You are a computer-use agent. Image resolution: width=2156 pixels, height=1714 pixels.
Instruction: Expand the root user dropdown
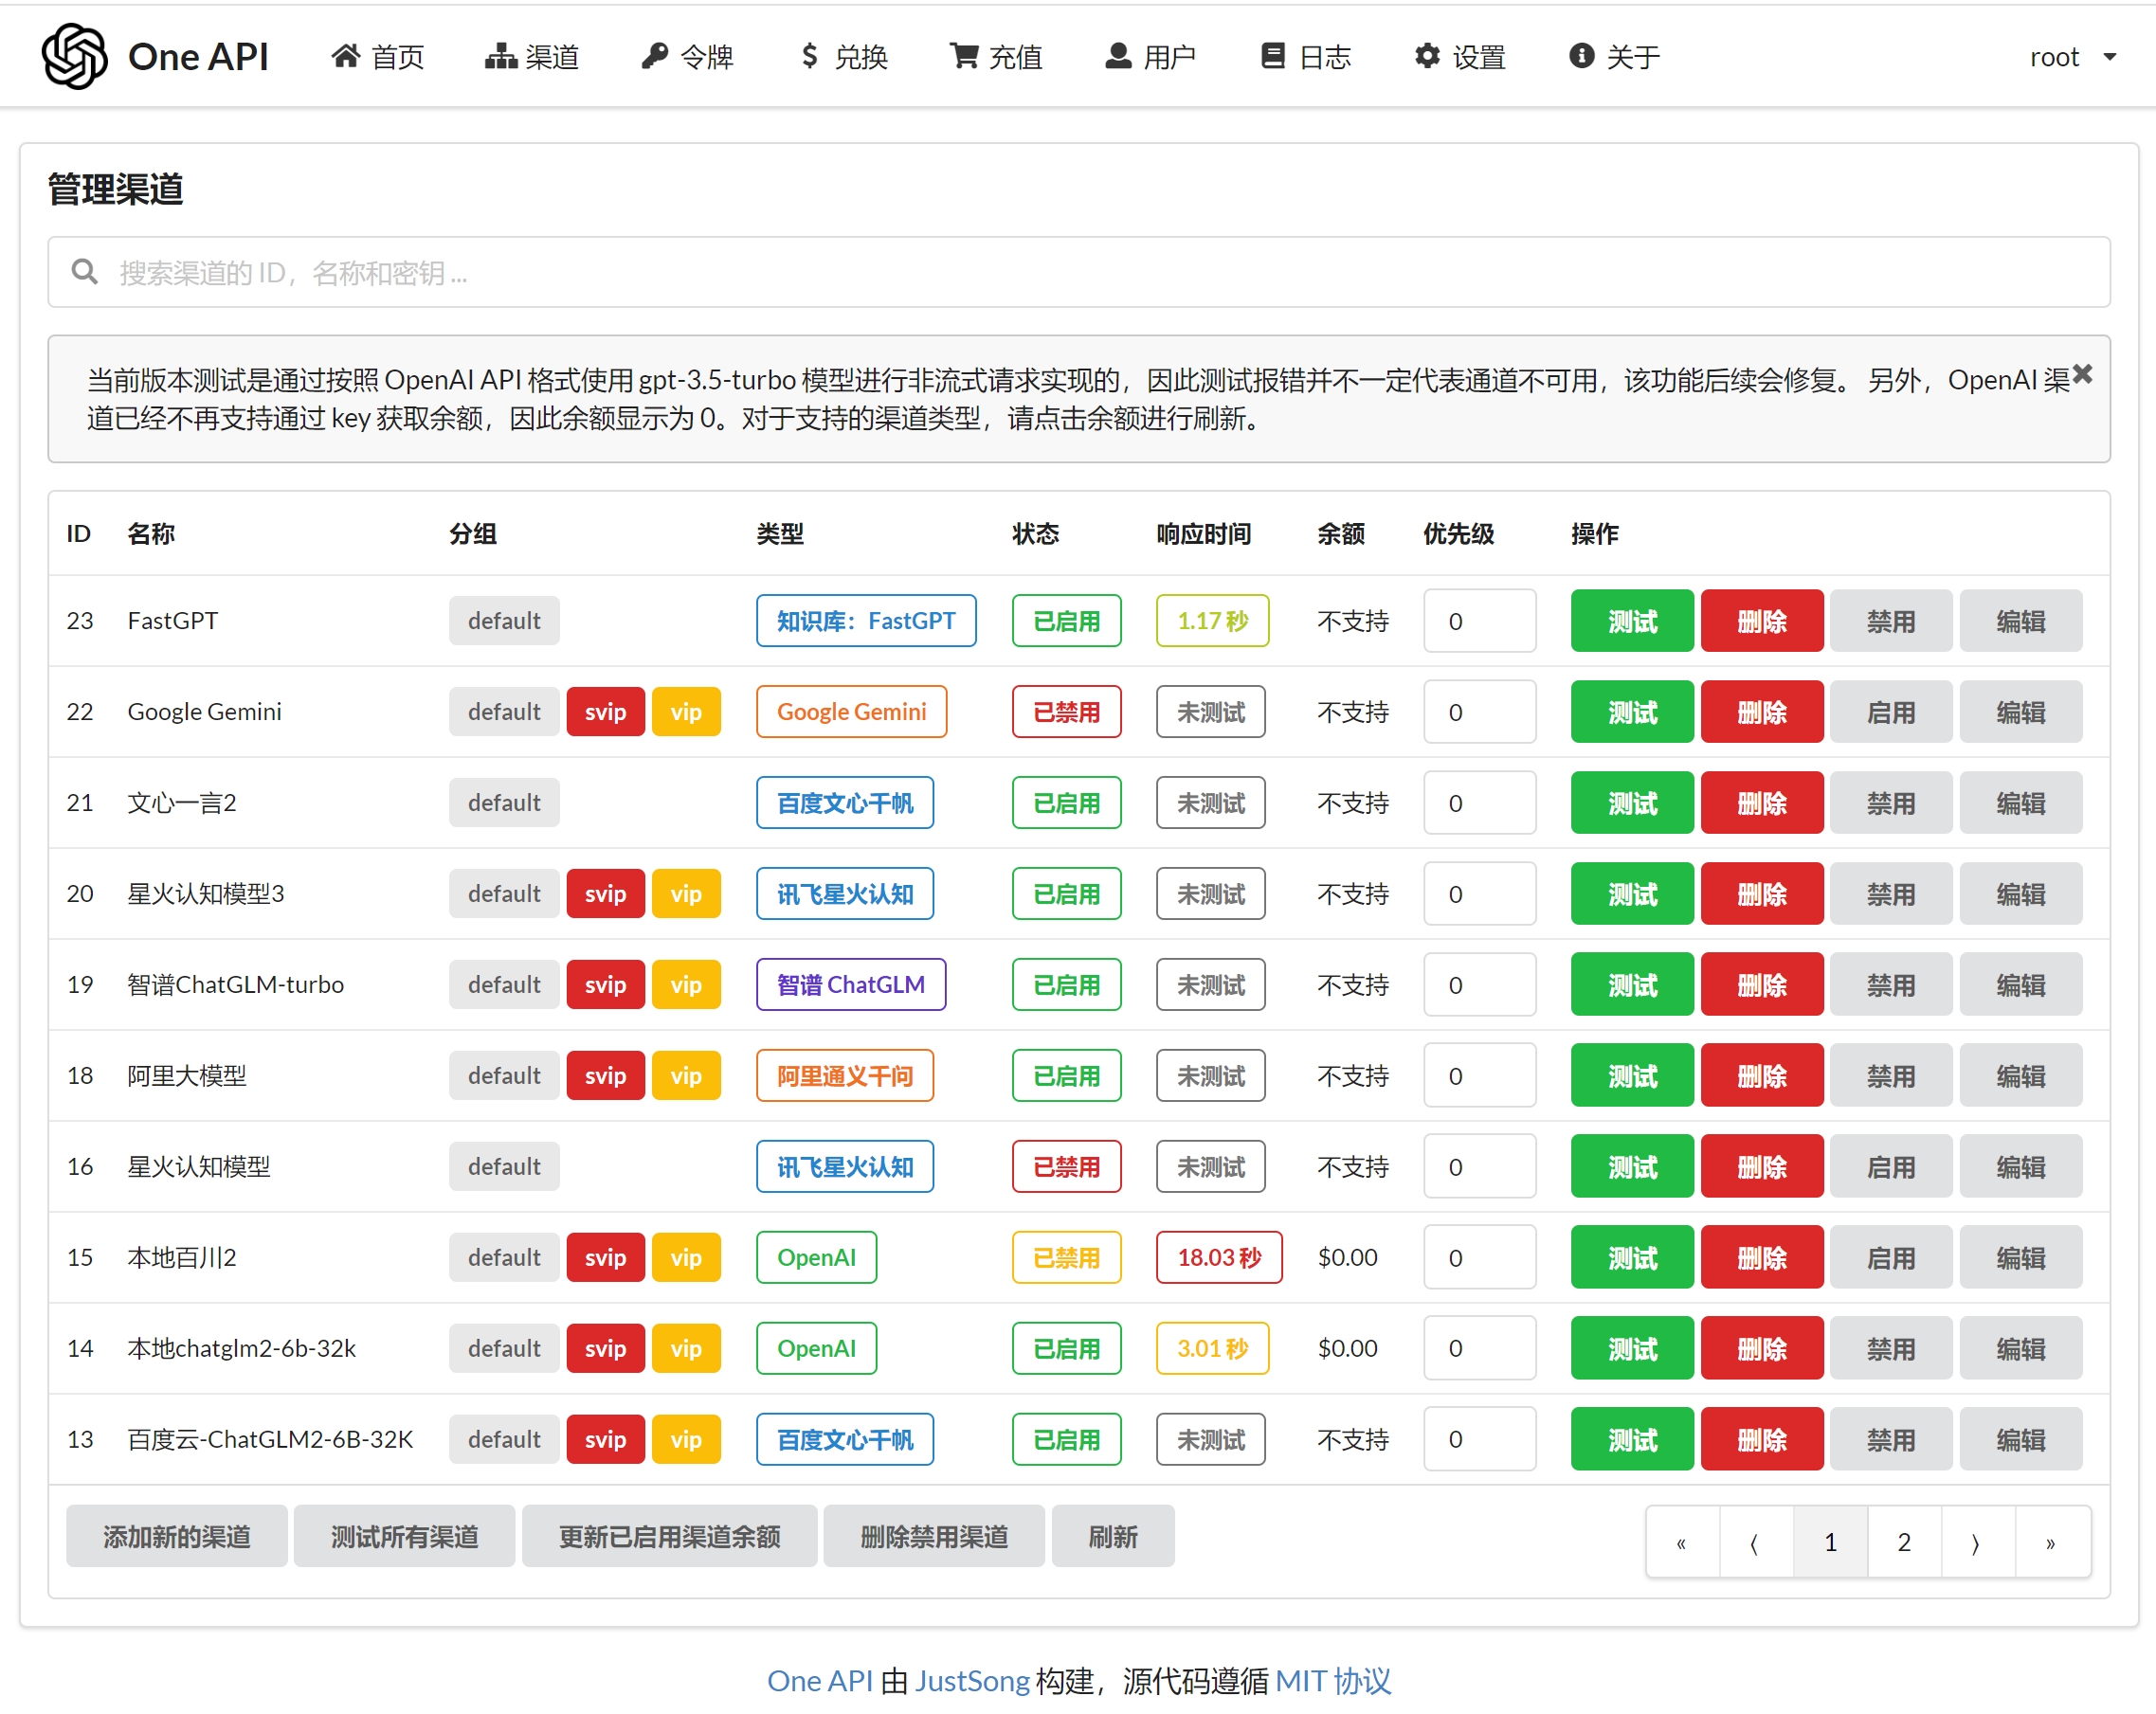point(2072,57)
